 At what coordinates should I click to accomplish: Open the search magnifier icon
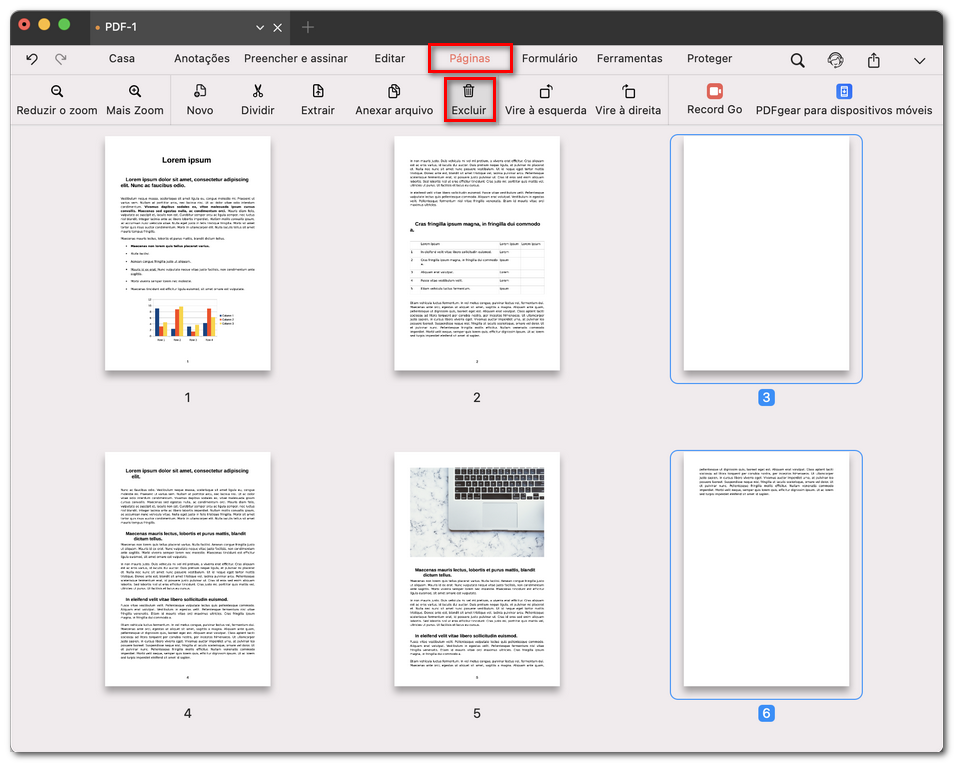(x=797, y=59)
